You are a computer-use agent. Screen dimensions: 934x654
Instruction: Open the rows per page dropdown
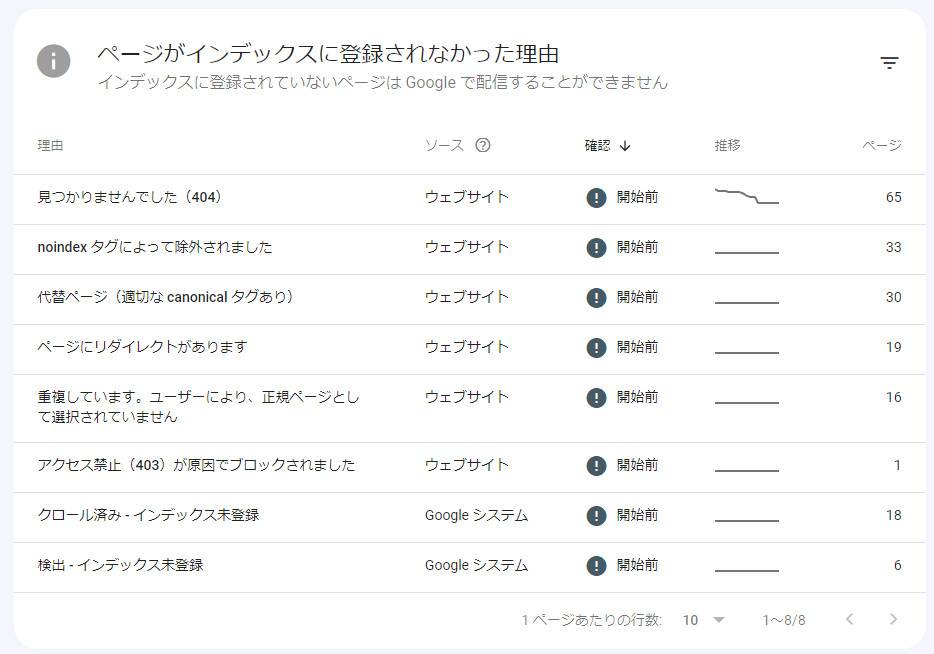pos(704,620)
